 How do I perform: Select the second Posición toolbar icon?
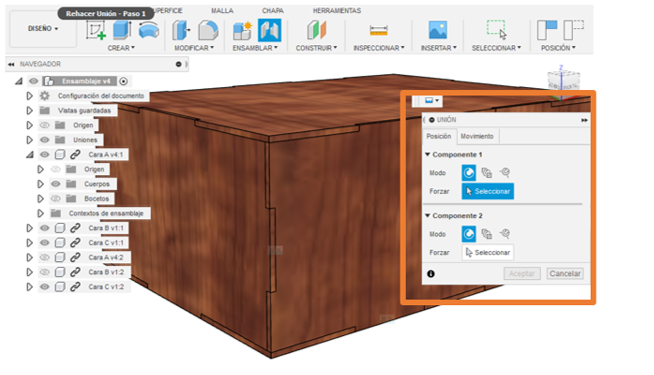click(574, 30)
